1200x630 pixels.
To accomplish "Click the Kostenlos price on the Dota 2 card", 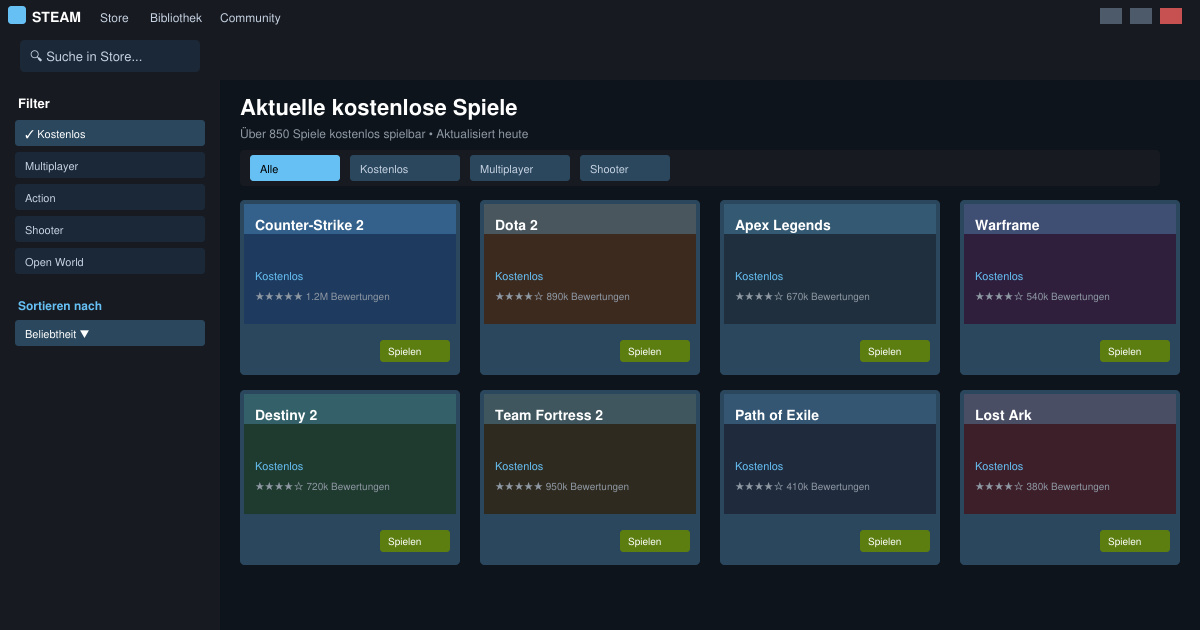I will [x=519, y=276].
